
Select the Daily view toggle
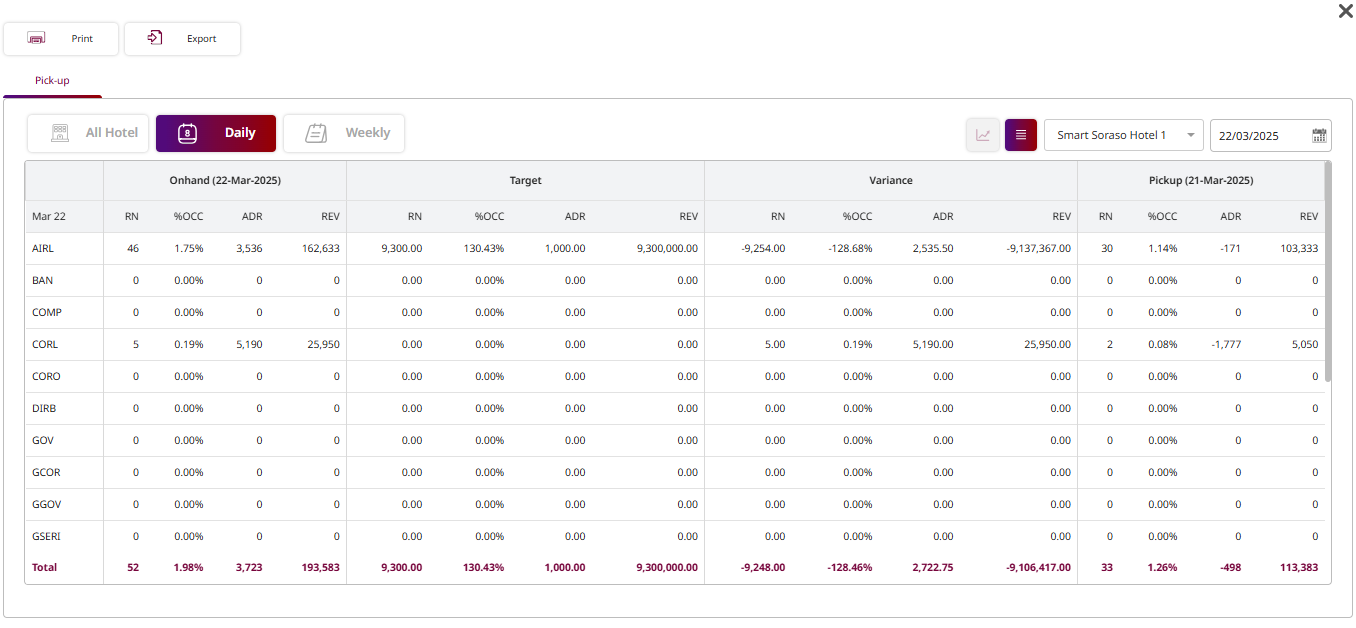pos(216,133)
